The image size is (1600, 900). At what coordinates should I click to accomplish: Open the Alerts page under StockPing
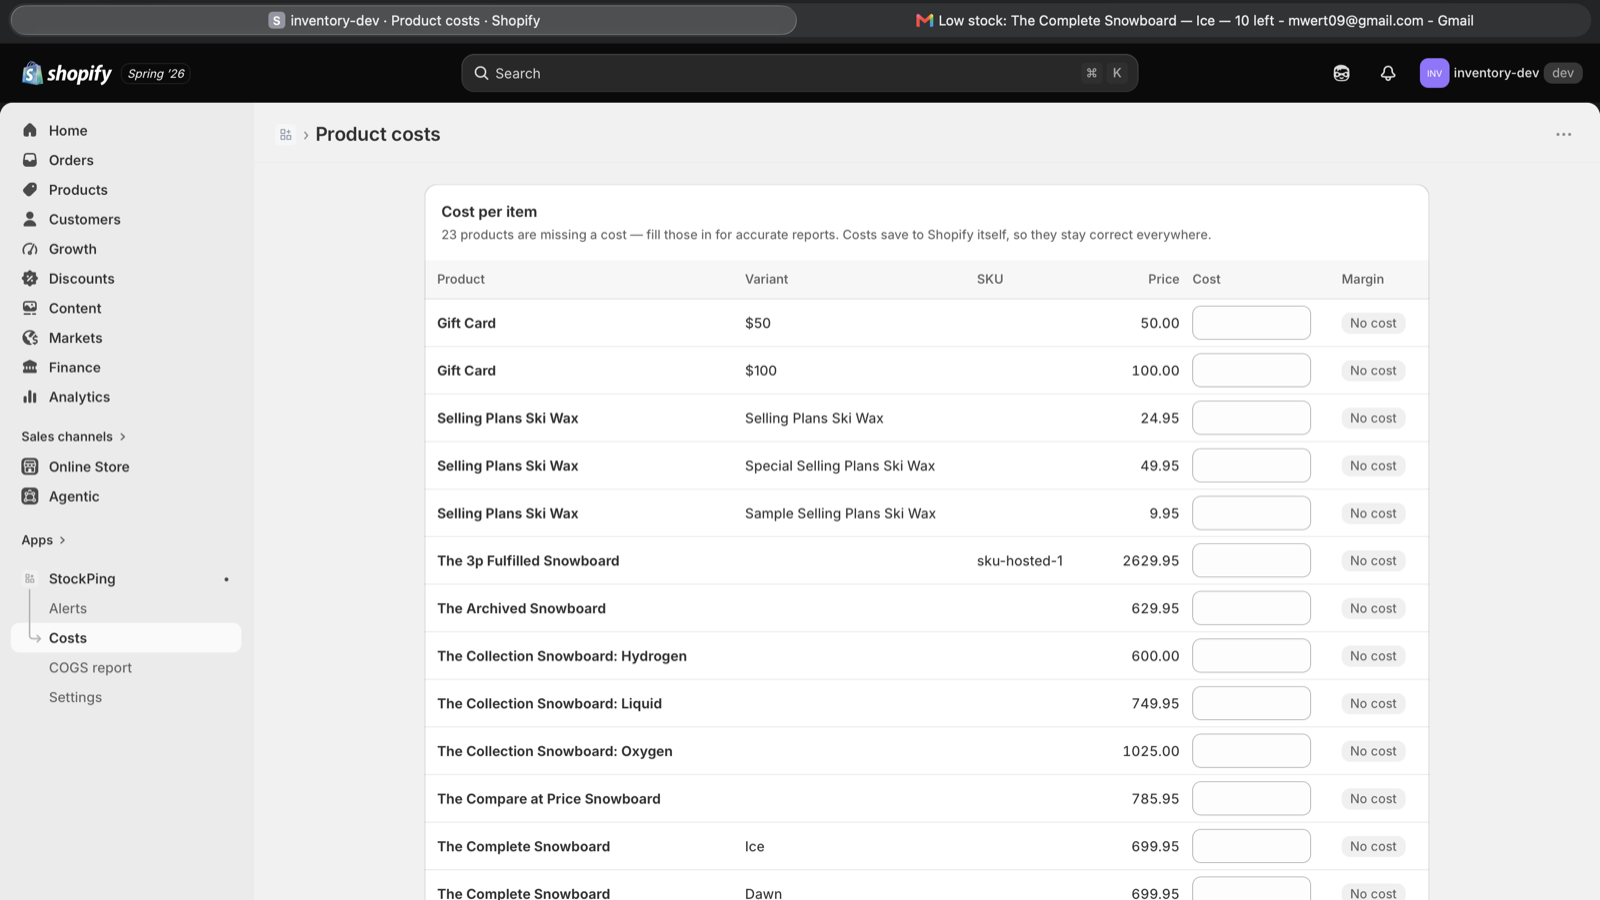[x=68, y=608]
